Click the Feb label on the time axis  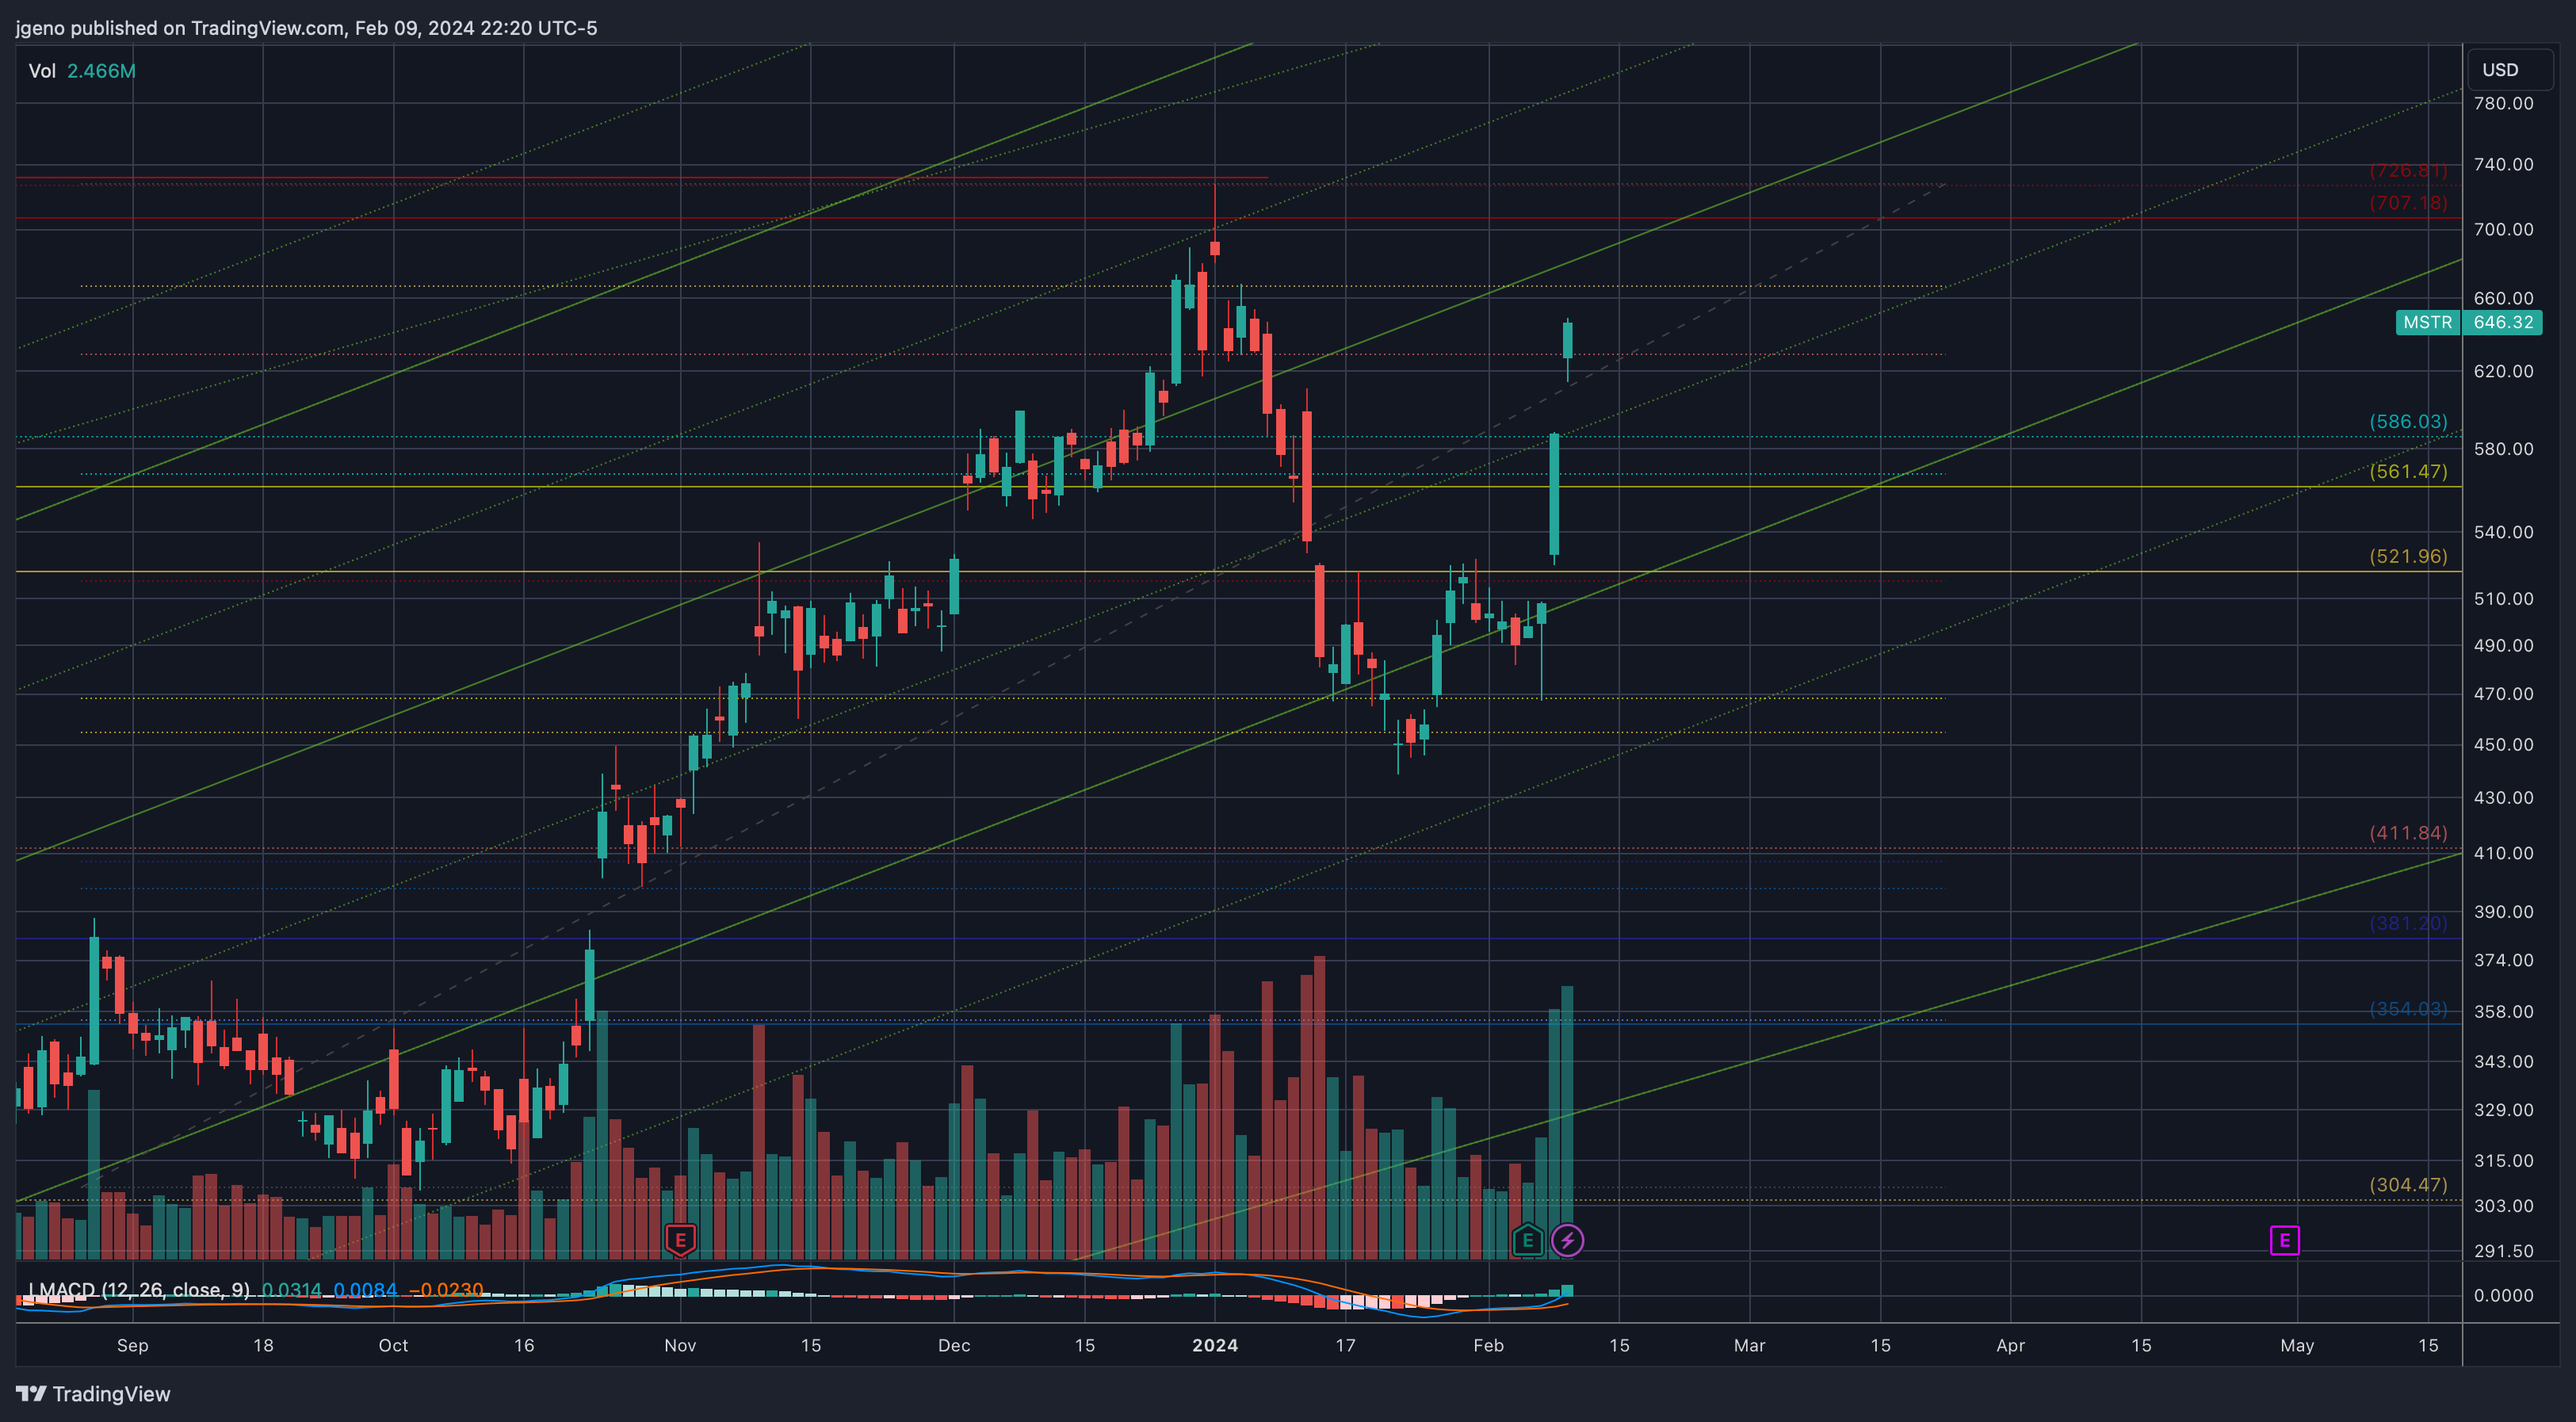1488,1346
